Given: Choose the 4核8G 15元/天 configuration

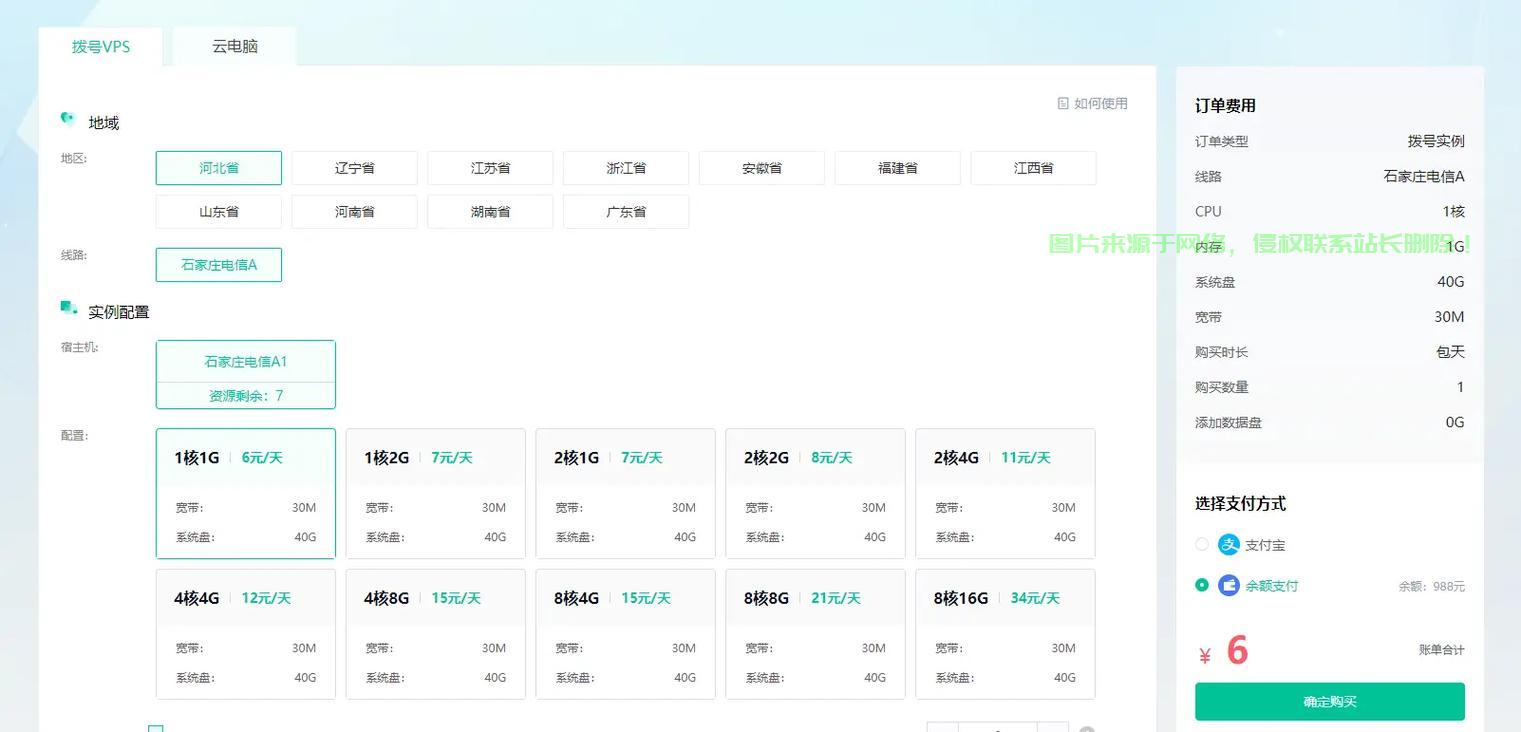Looking at the screenshot, I should (x=435, y=634).
